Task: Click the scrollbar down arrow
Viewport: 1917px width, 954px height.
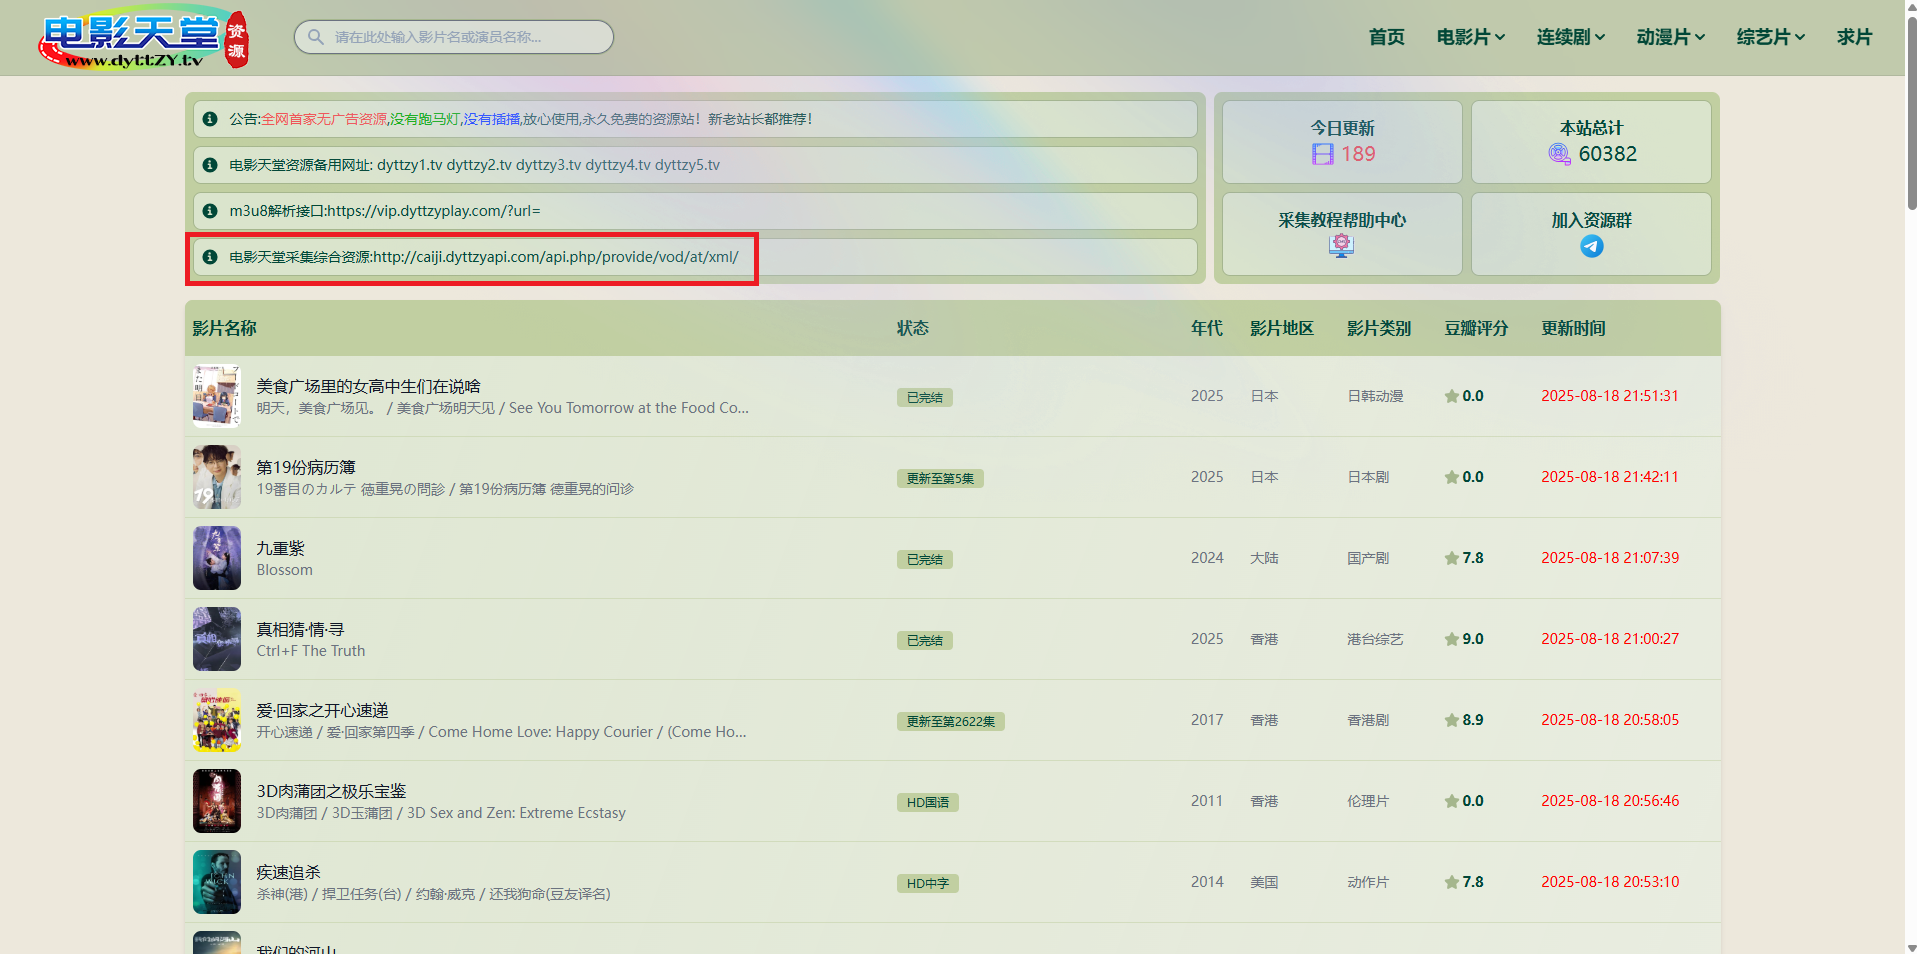Action: point(1911,947)
